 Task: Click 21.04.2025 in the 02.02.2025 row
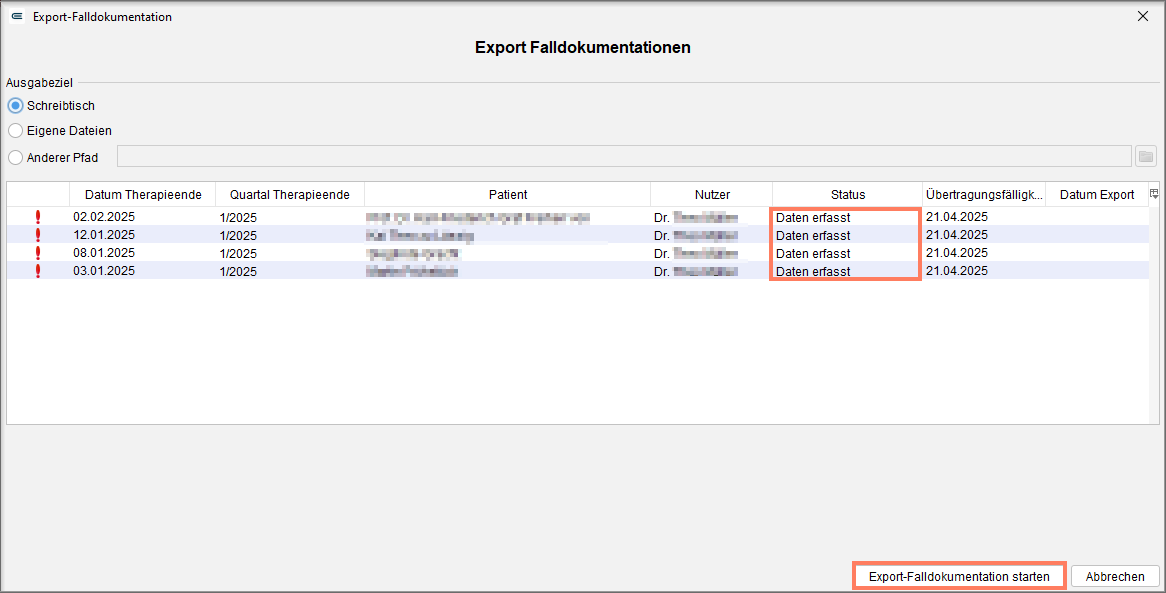click(957, 217)
